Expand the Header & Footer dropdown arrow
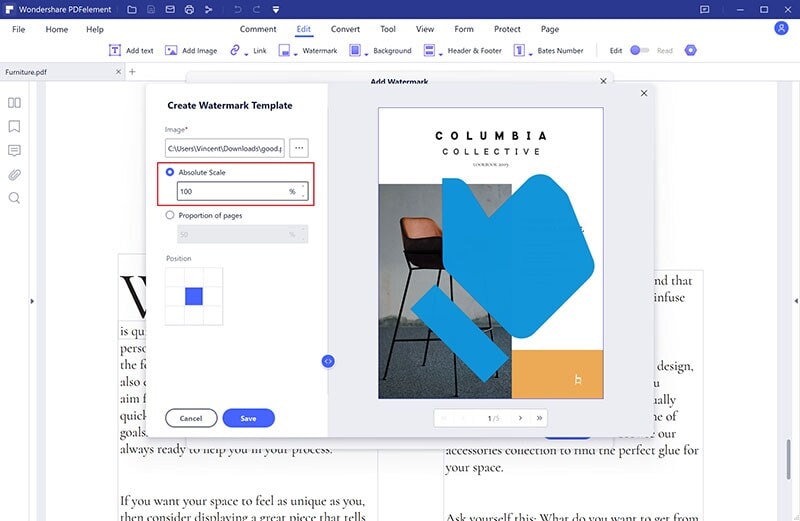Viewport: 800px width, 521px height. click(x=440, y=54)
